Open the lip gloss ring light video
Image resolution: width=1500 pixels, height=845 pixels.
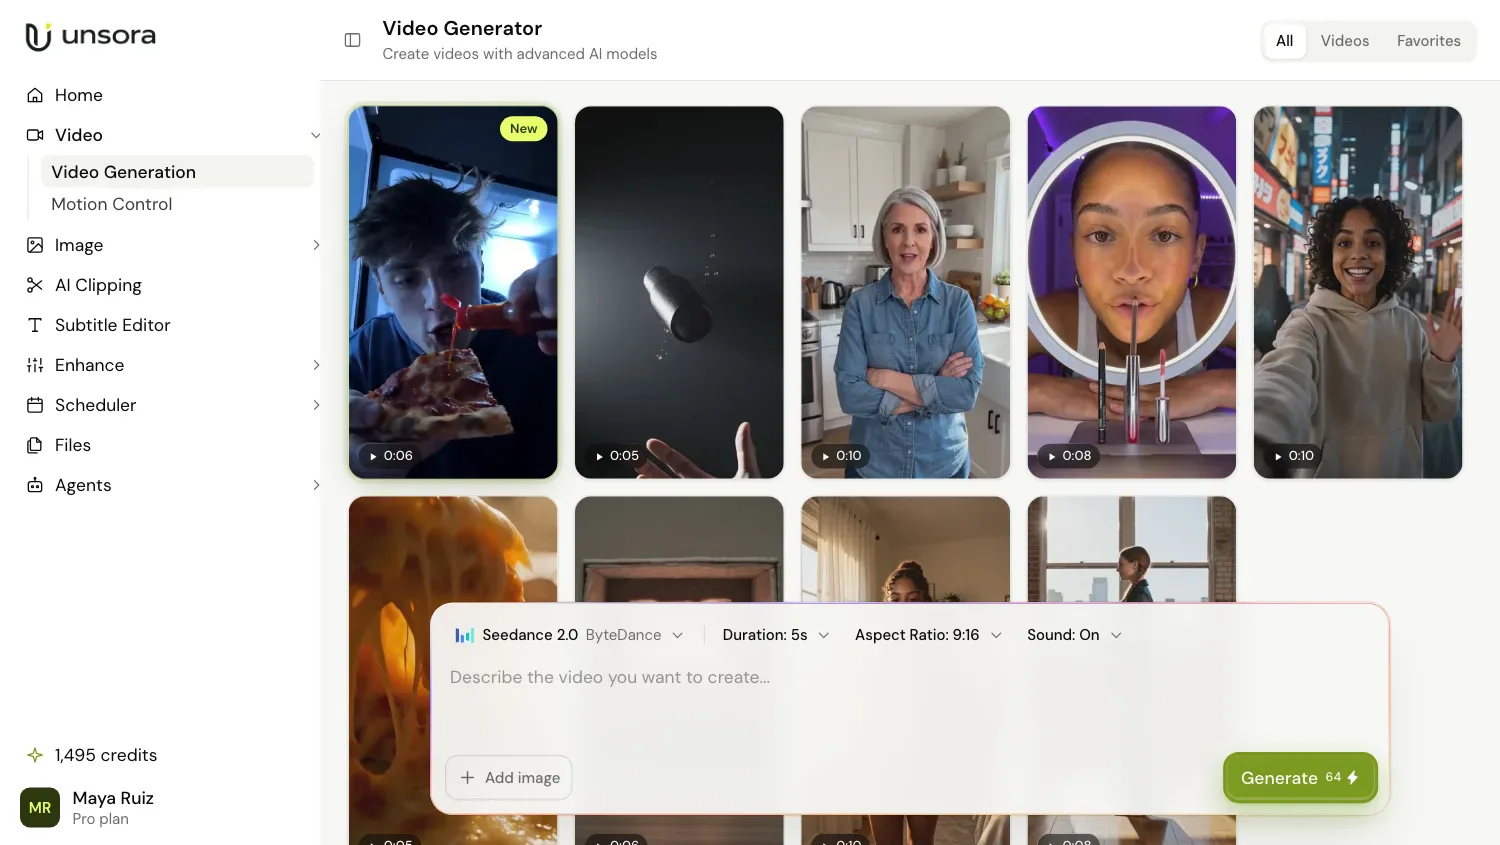[x=1132, y=292]
